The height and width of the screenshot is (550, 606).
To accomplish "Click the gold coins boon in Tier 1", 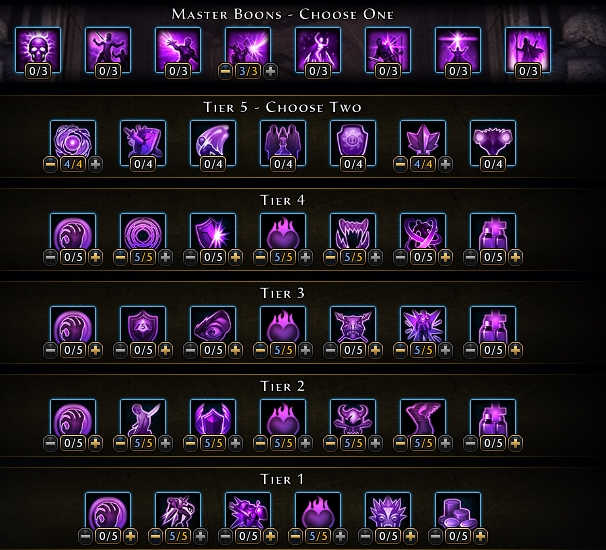I will coord(458,511).
